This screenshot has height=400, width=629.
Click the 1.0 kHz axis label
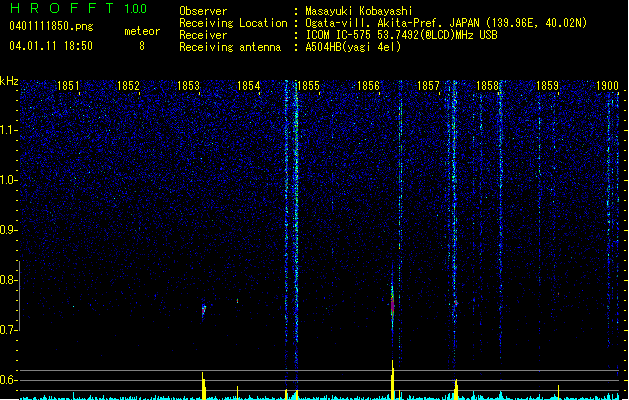(8, 180)
